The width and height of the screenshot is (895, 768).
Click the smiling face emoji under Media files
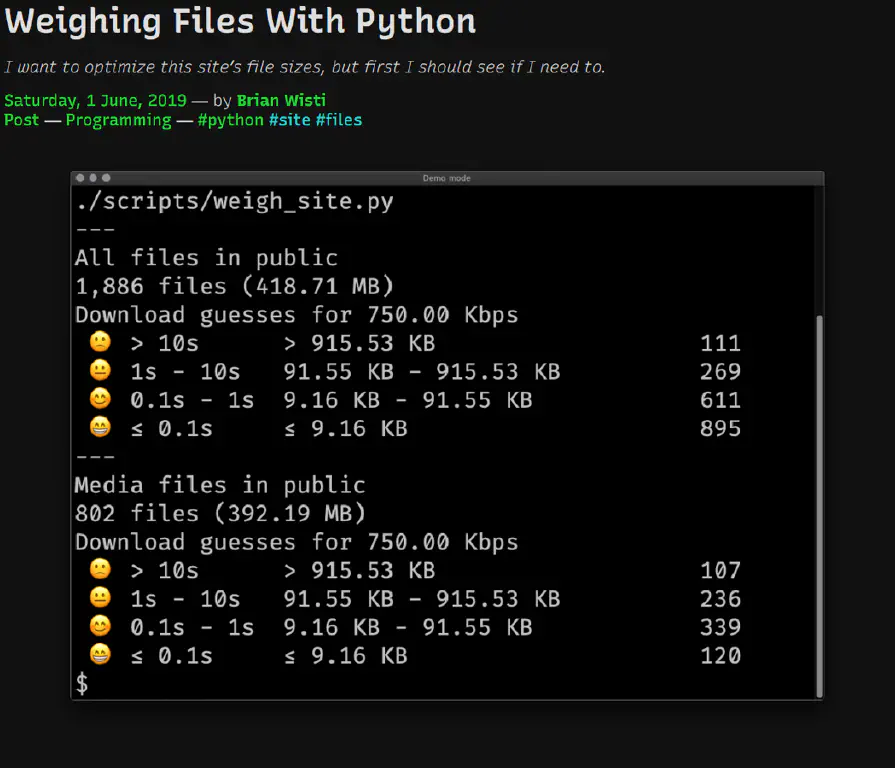(x=100, y=627)
